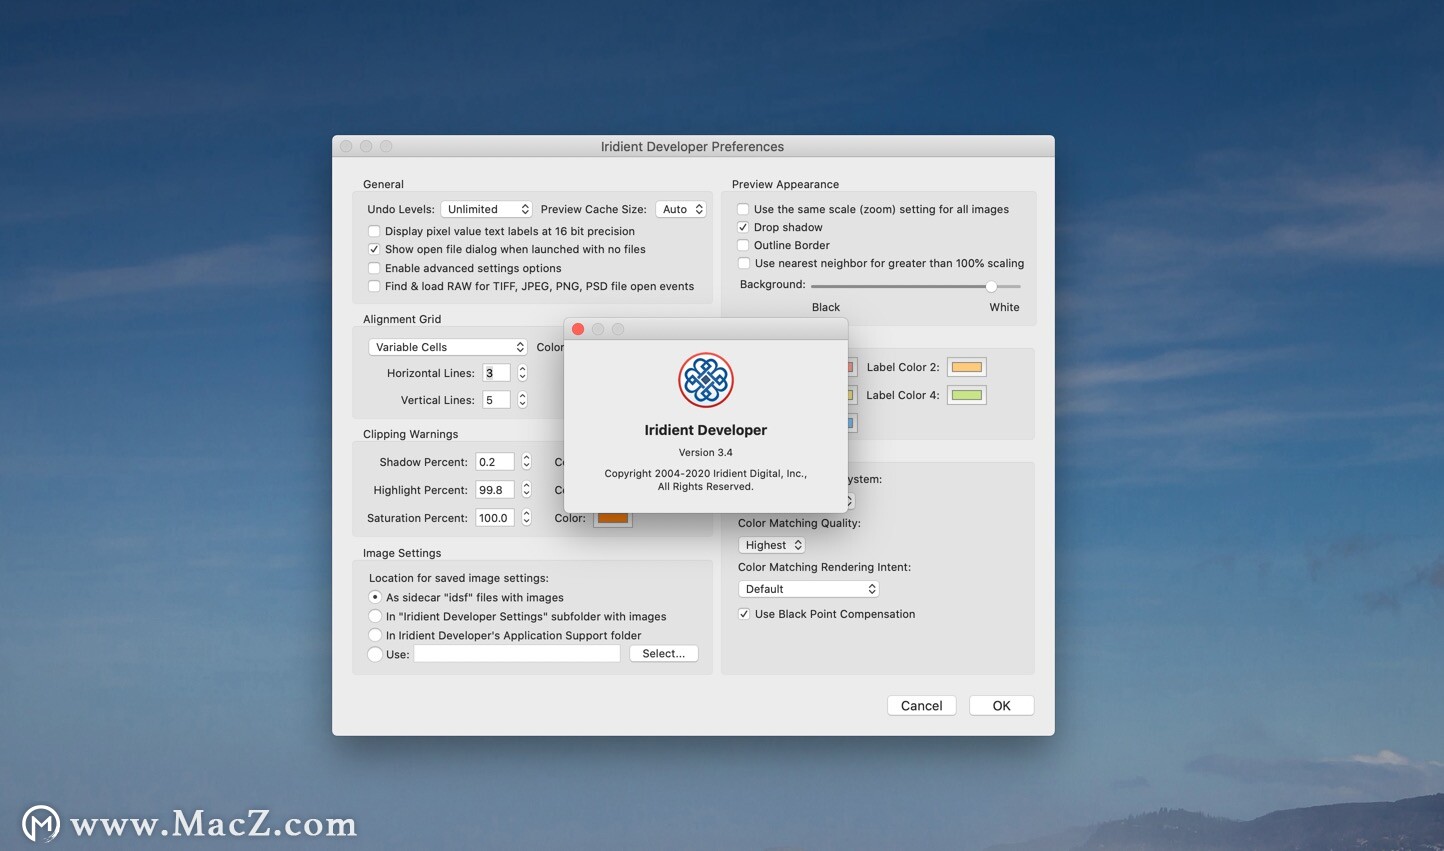Click the Vertical Lines stepper

[x=522, y=400]
